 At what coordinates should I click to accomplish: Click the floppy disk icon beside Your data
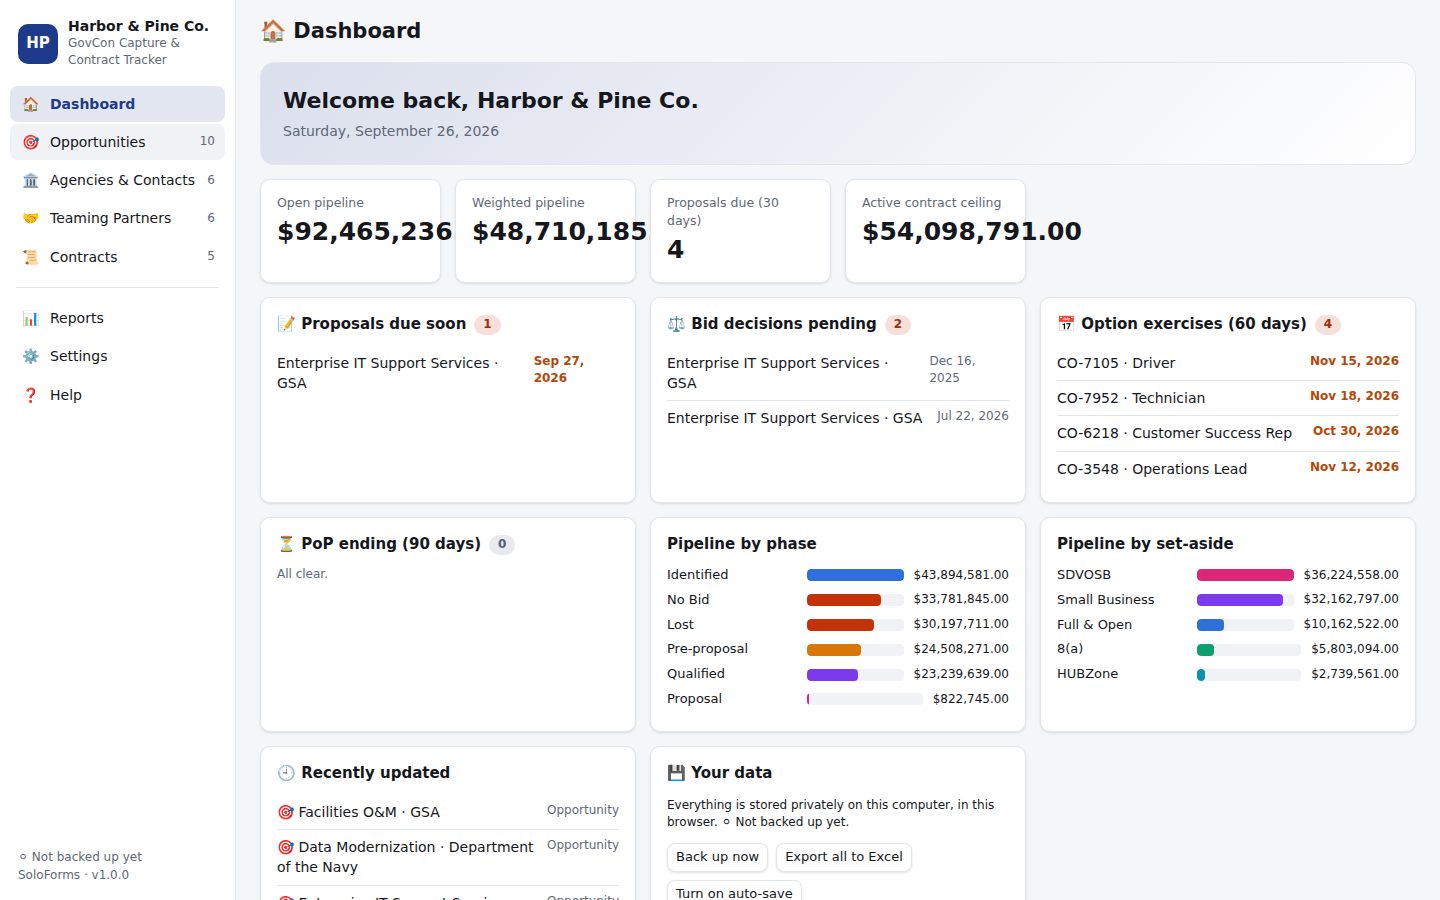click(676, 773)
